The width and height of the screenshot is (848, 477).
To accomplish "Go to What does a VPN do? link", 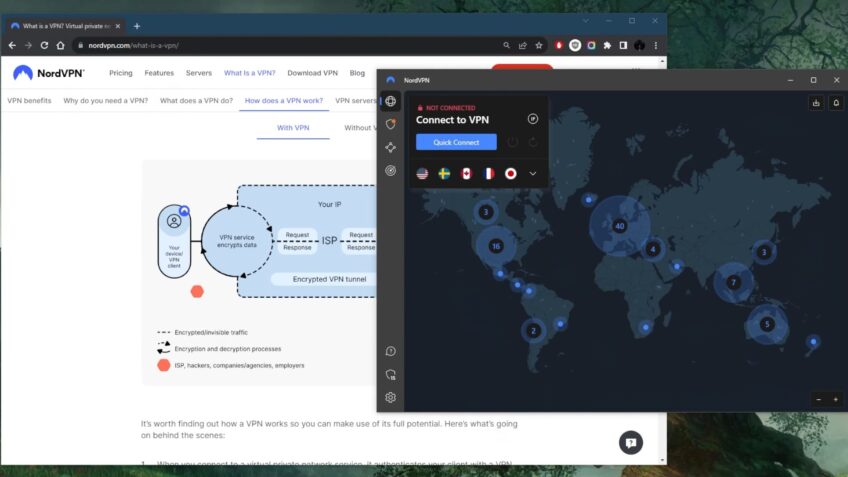I will [196, 101].
